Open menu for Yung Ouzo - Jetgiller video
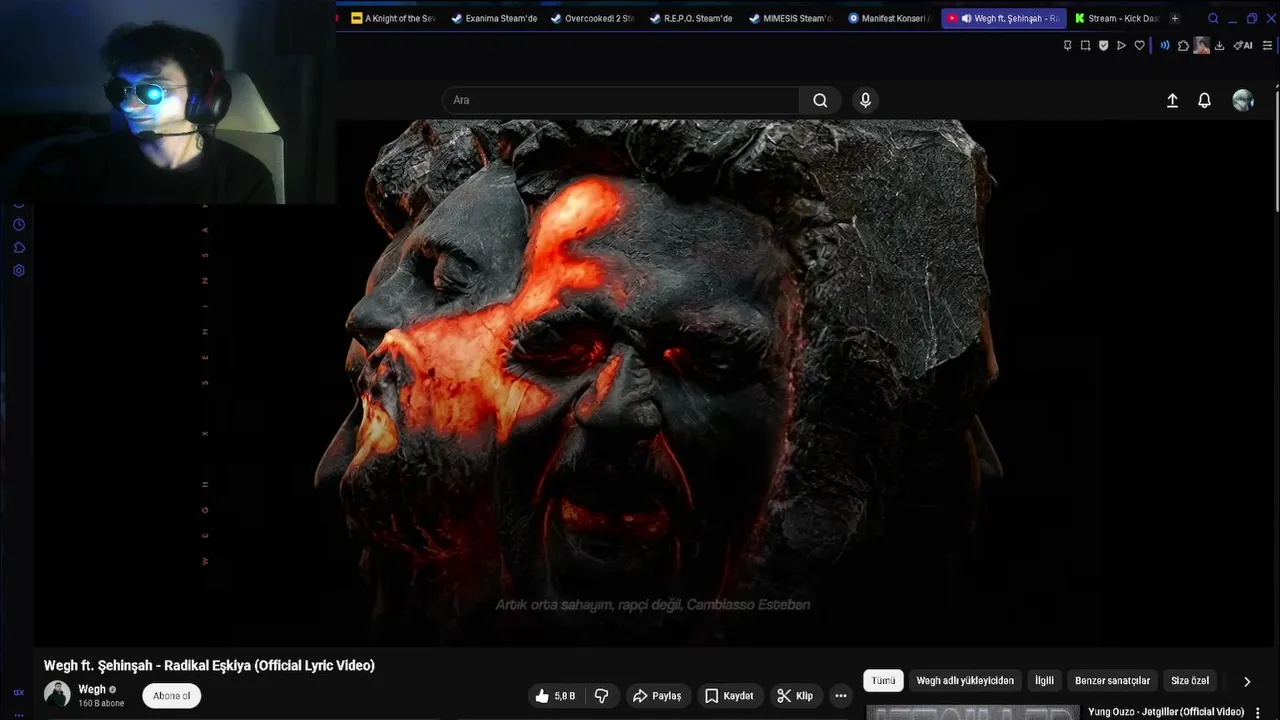This screenshot has width=1280, height=720. click(1258, 713)
